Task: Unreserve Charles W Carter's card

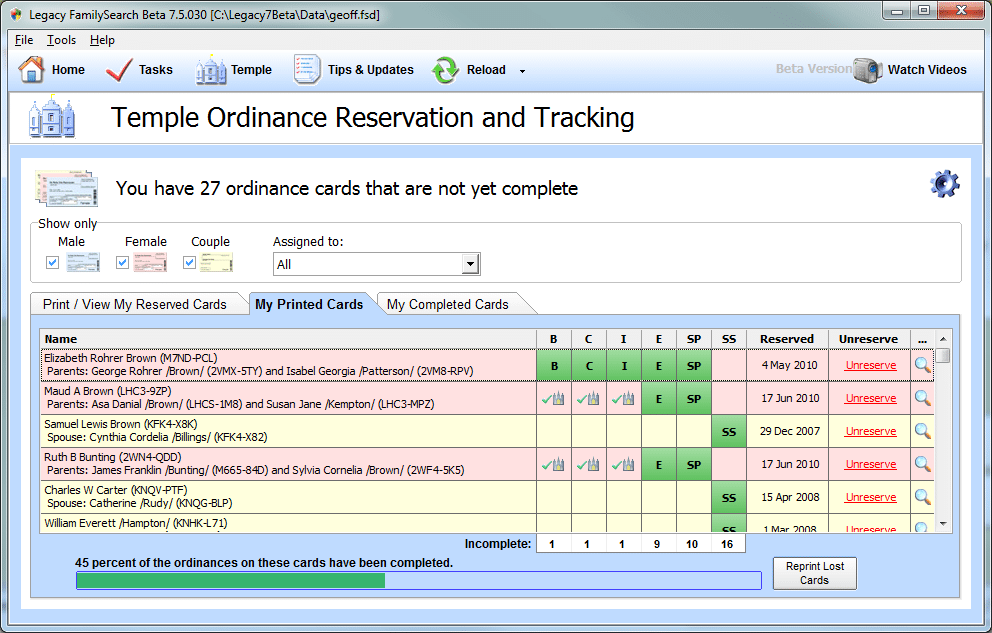Action: pos(871,496)
